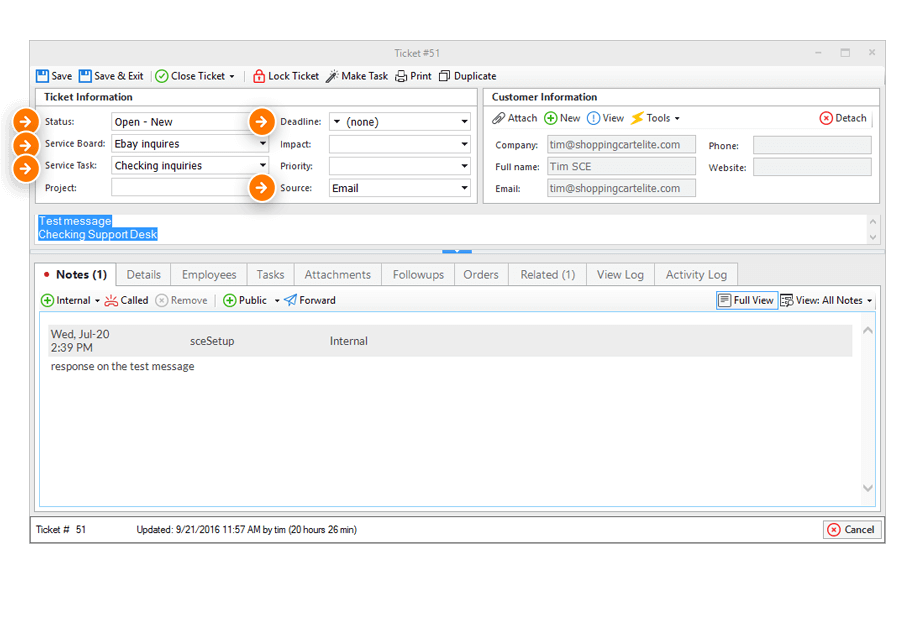Click the blue splitter collapse handle
Image resolution: width=900 pixels, height=620 pixels.
tap(457, 251)
